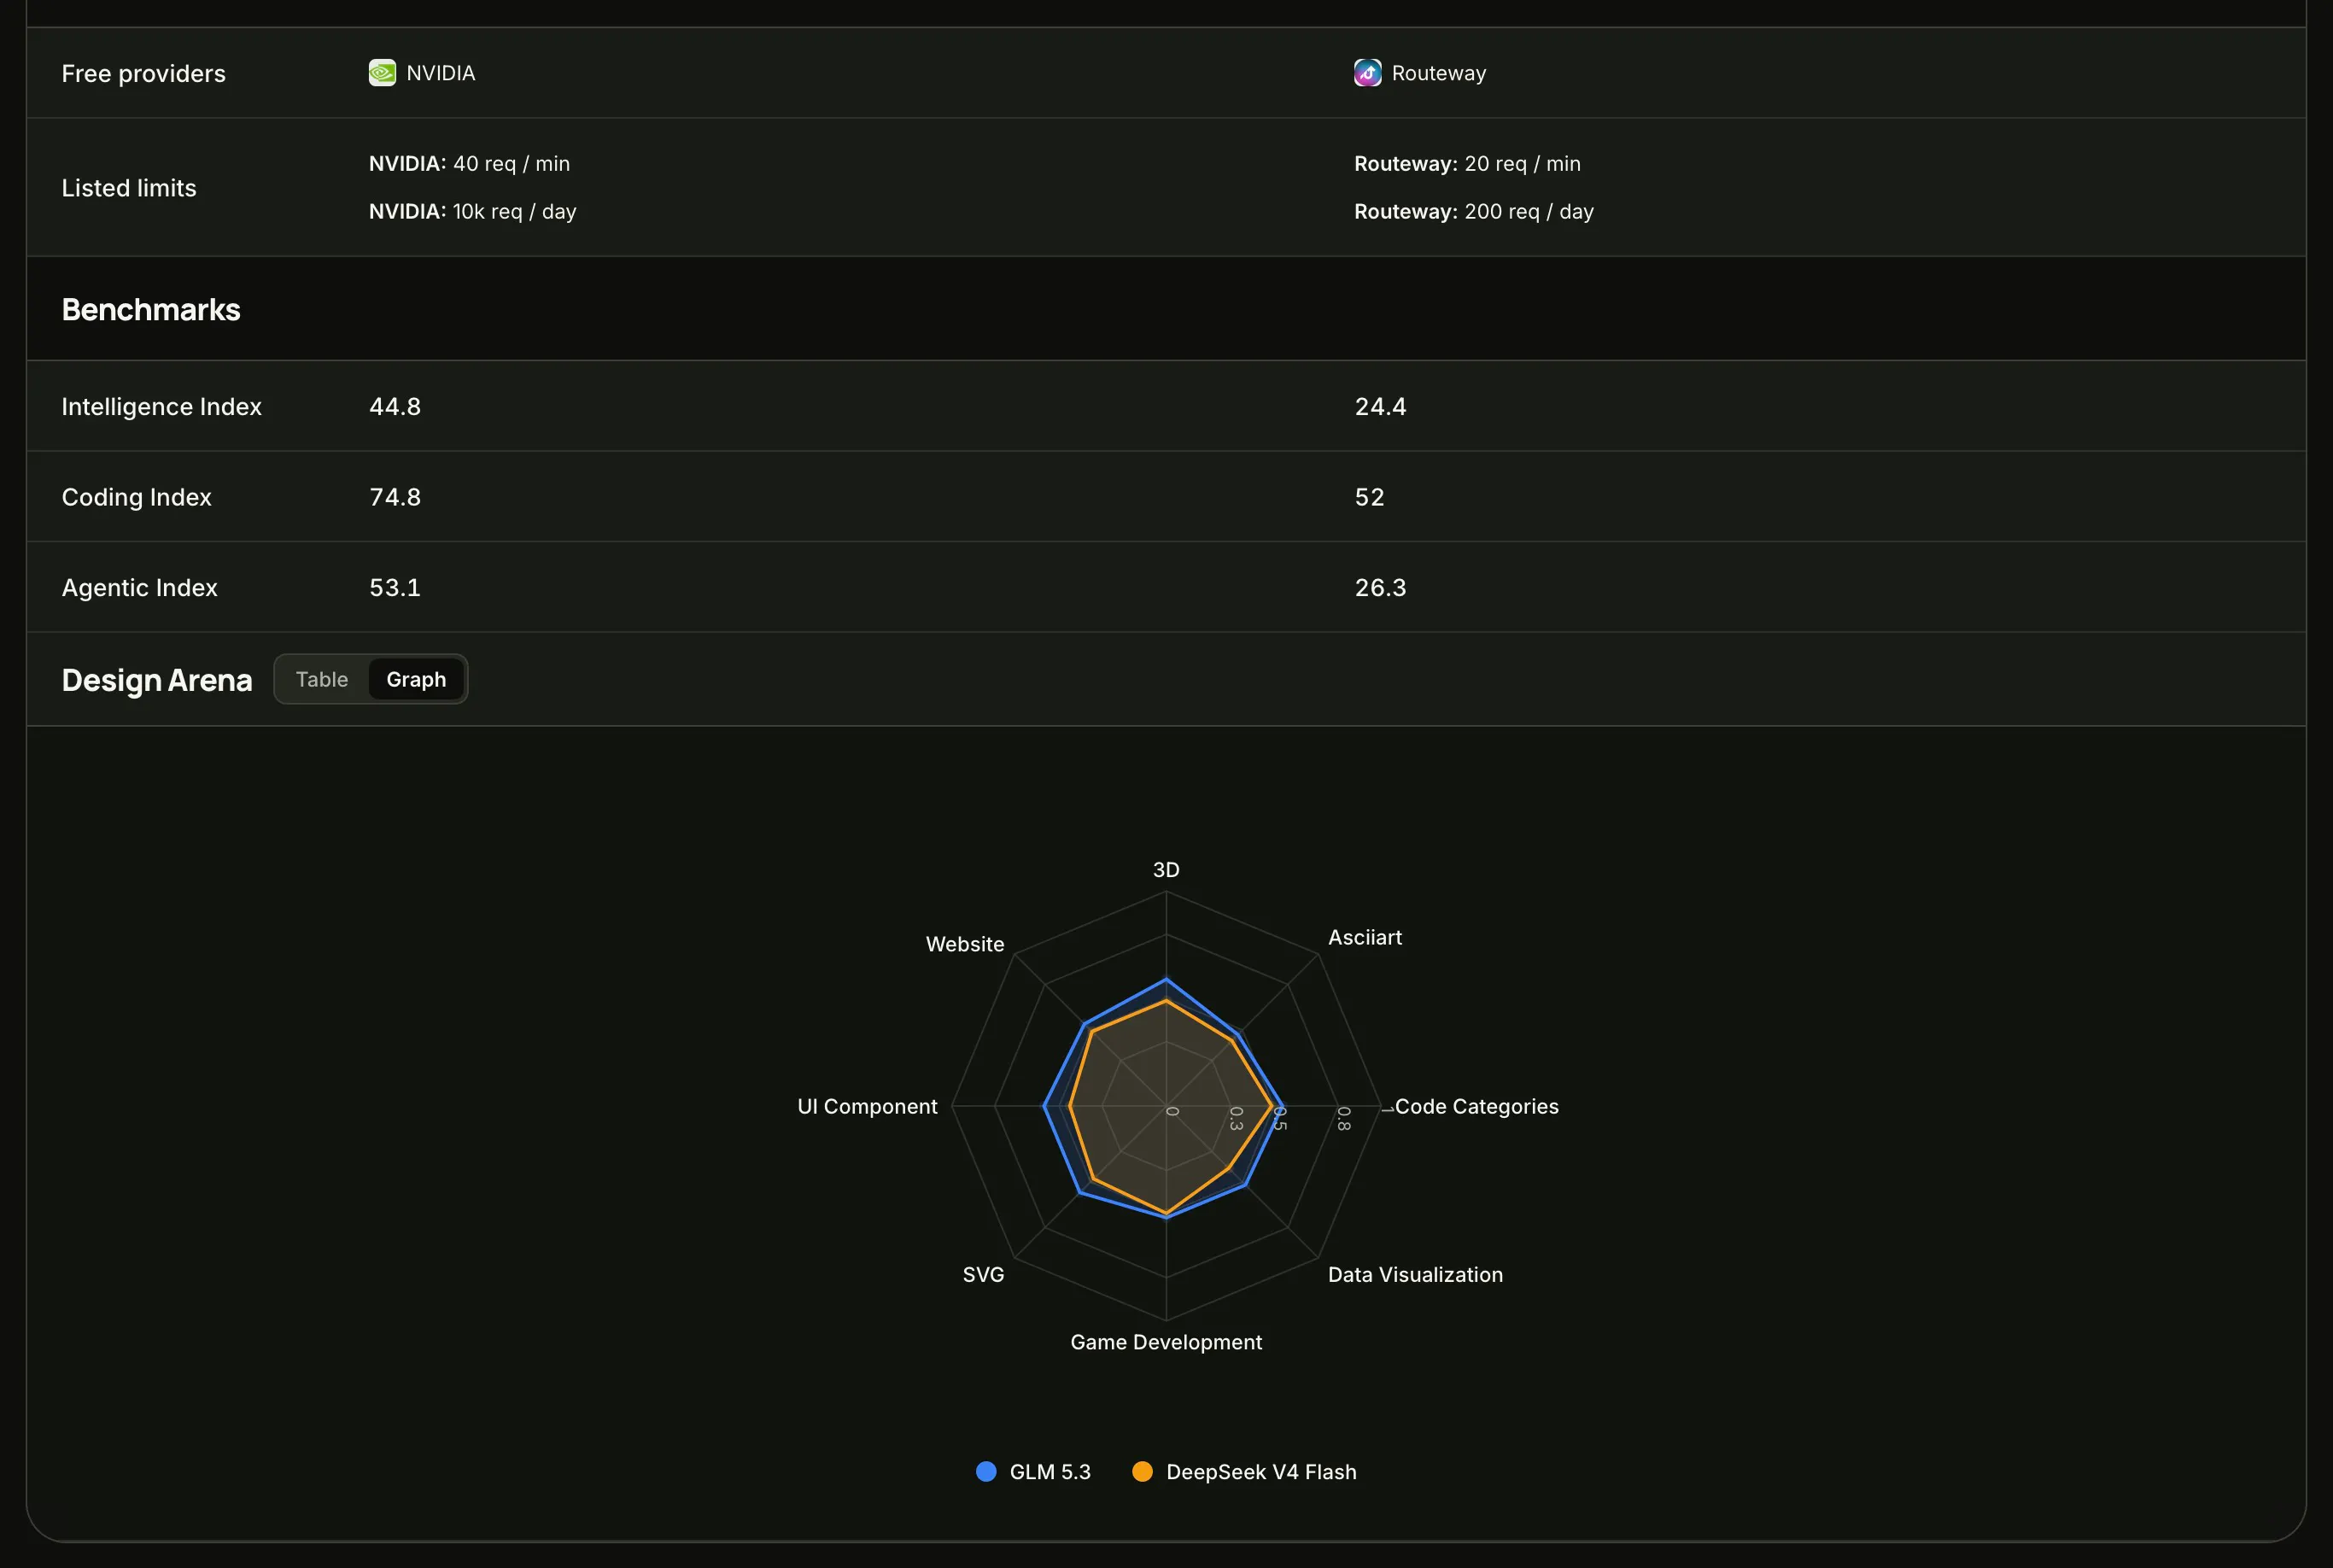Click the SVG axis label
This screenshot has width=2333, height=1568.
point(983,1275)
